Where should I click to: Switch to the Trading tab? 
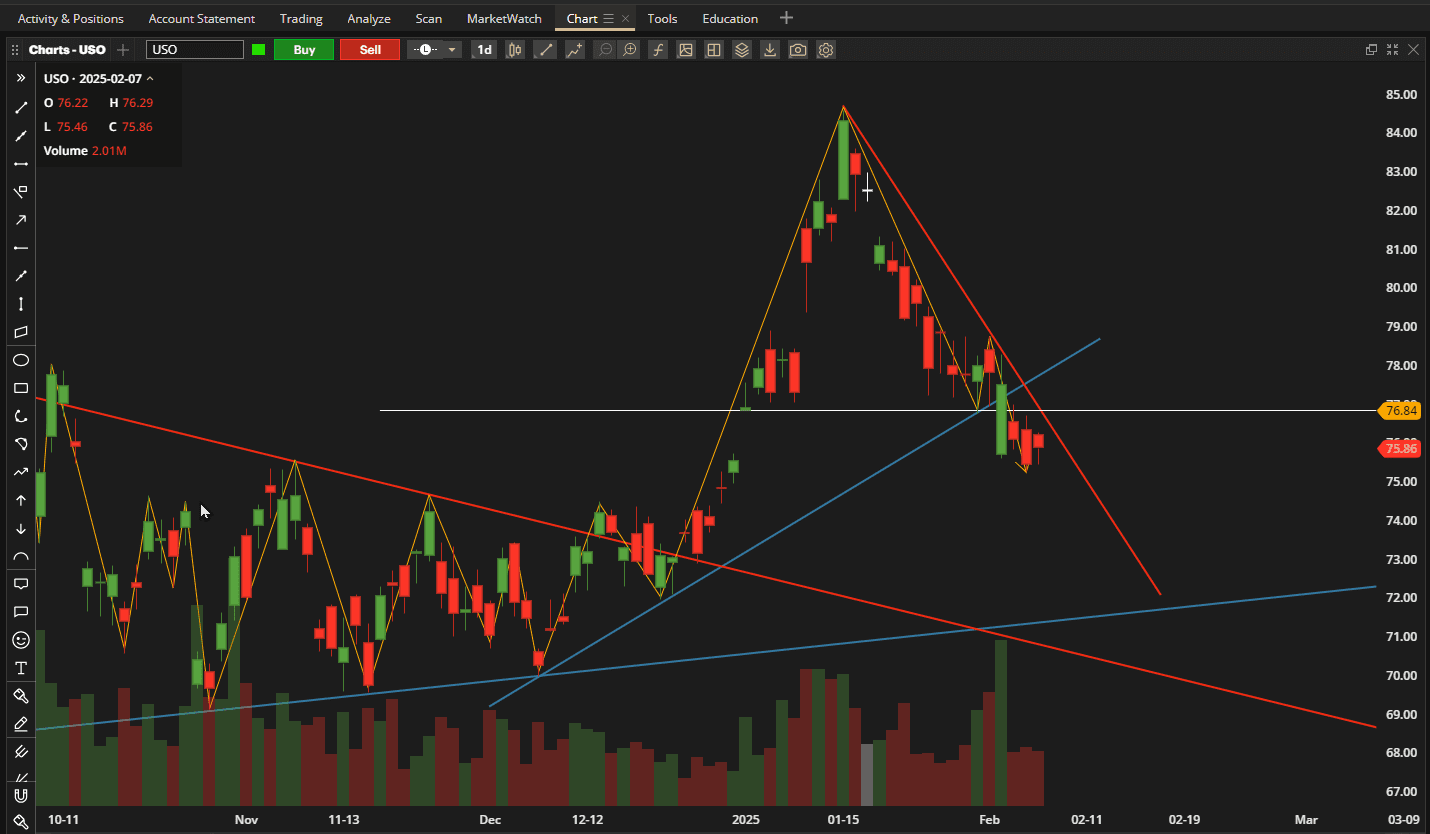click(301, 18)
